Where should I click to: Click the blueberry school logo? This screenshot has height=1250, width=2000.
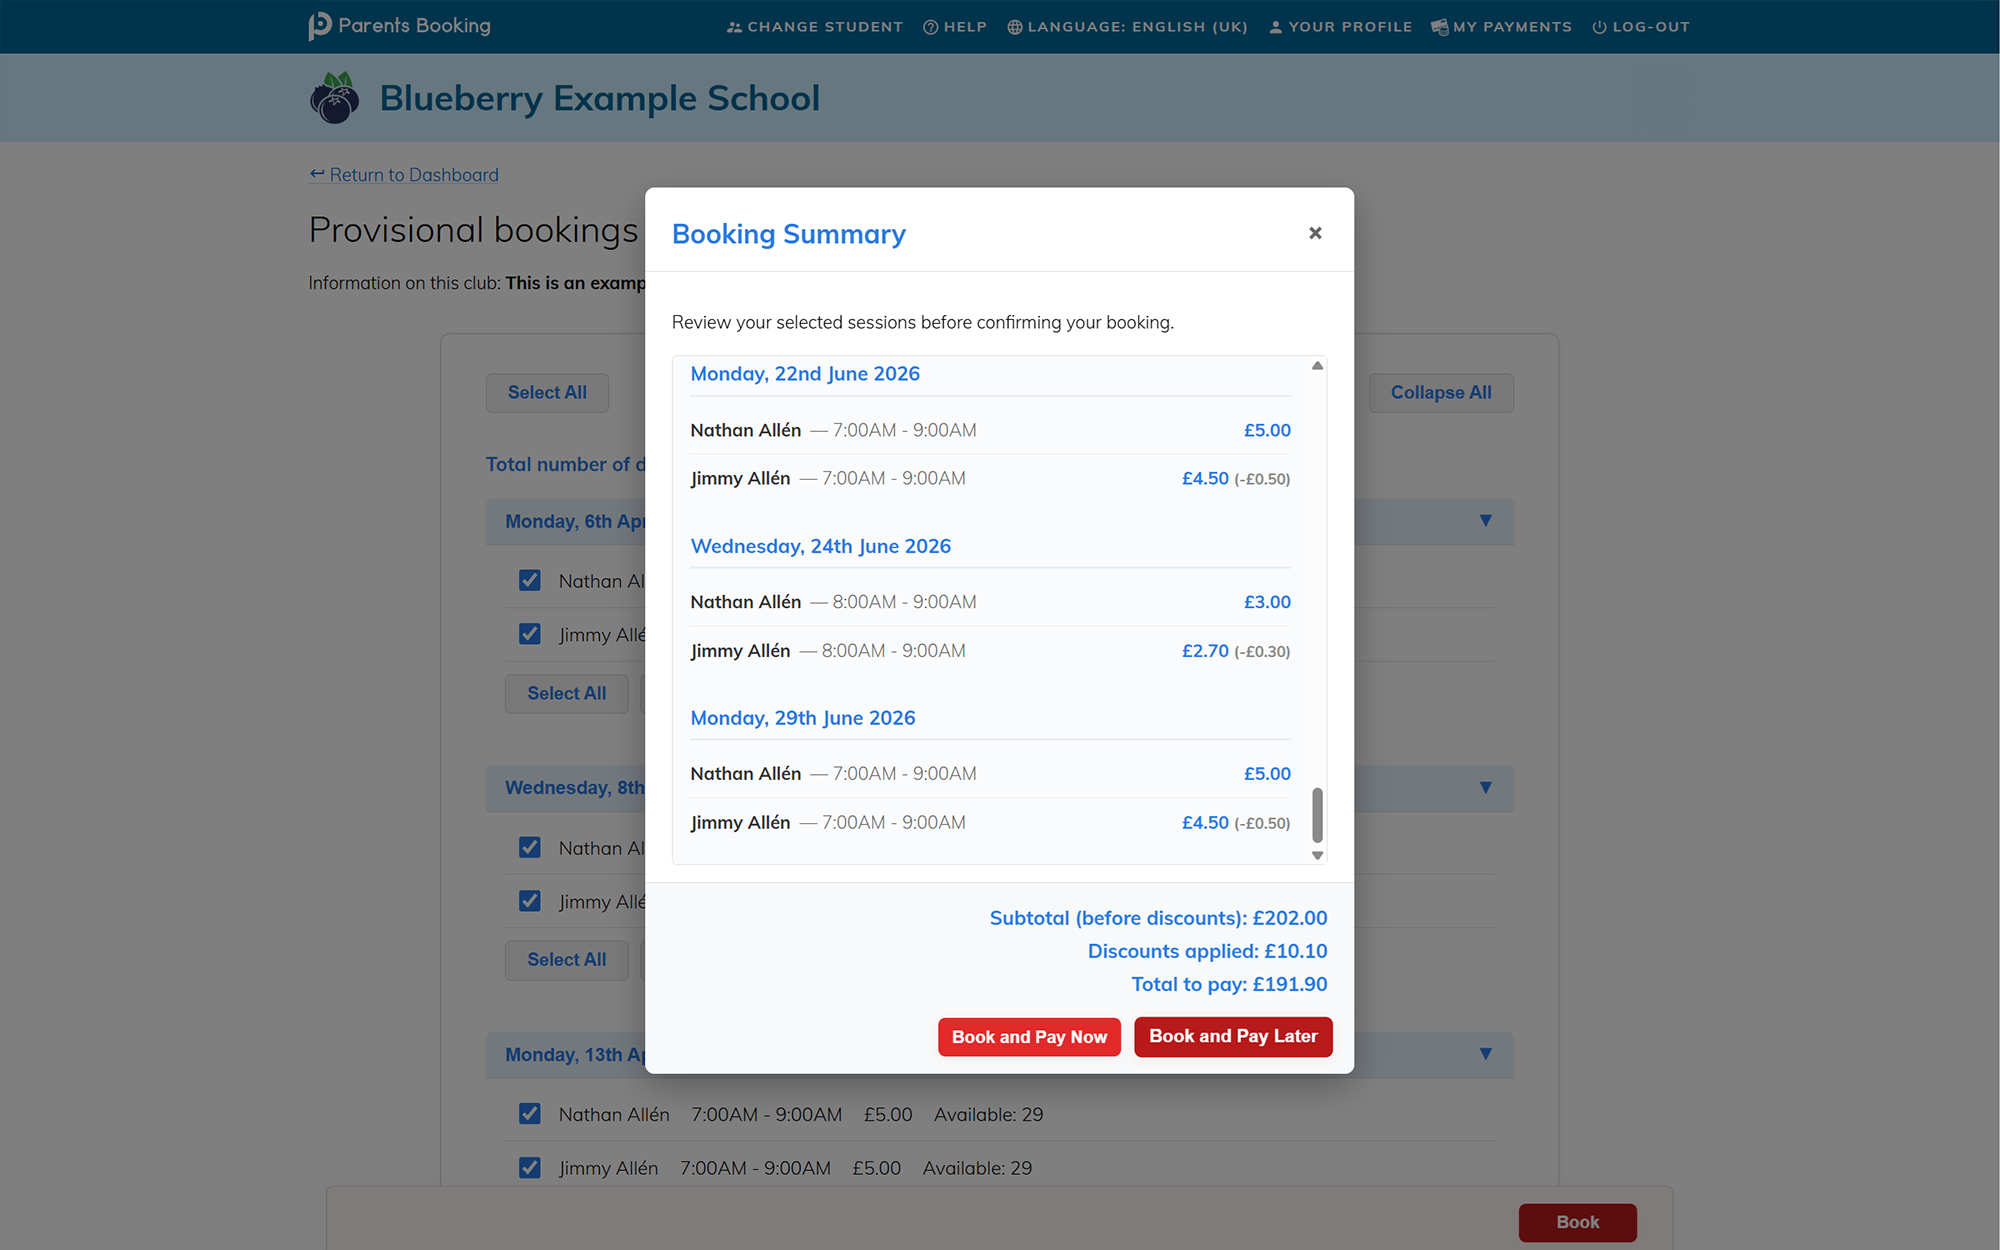(334, 98)
